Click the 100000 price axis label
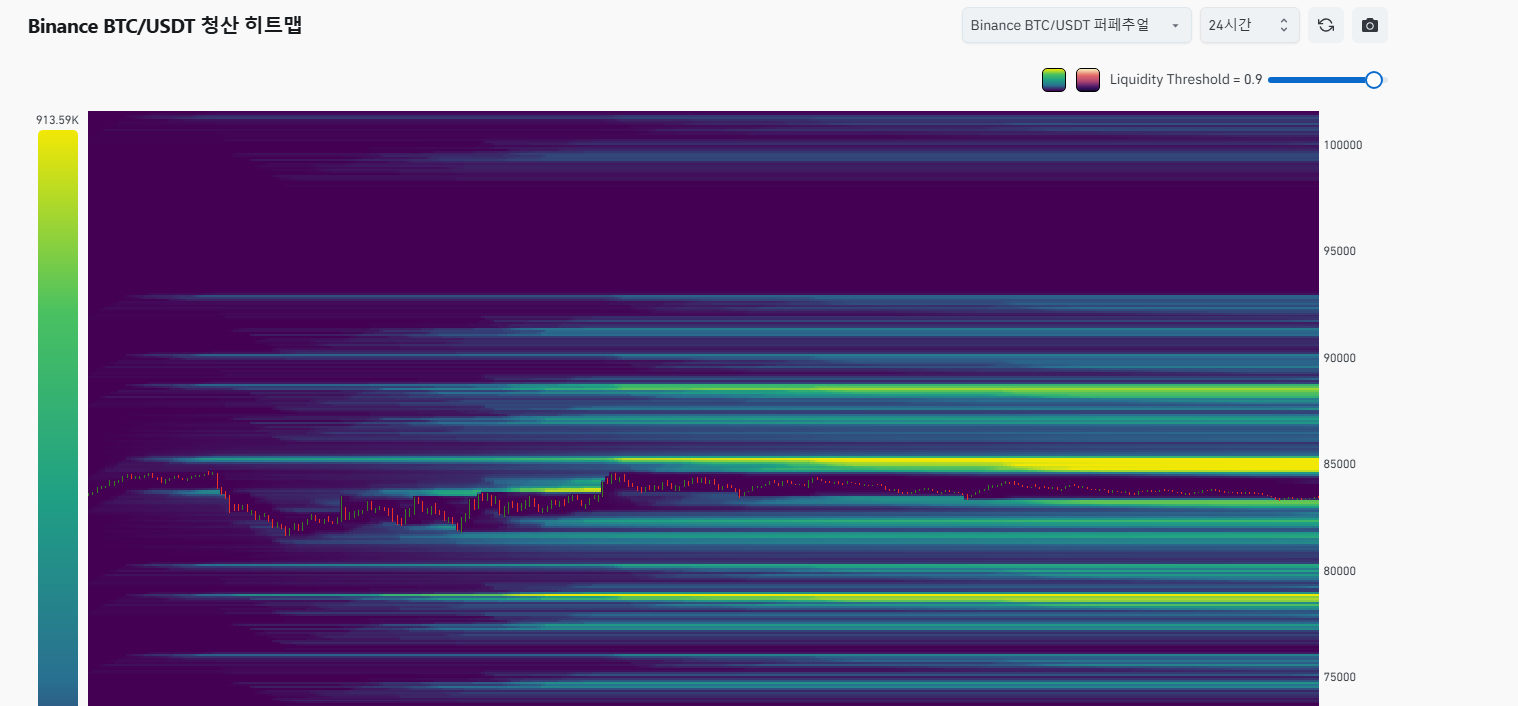The height and width of the screenshot is (706, 1518). (x=1343, y=145)
